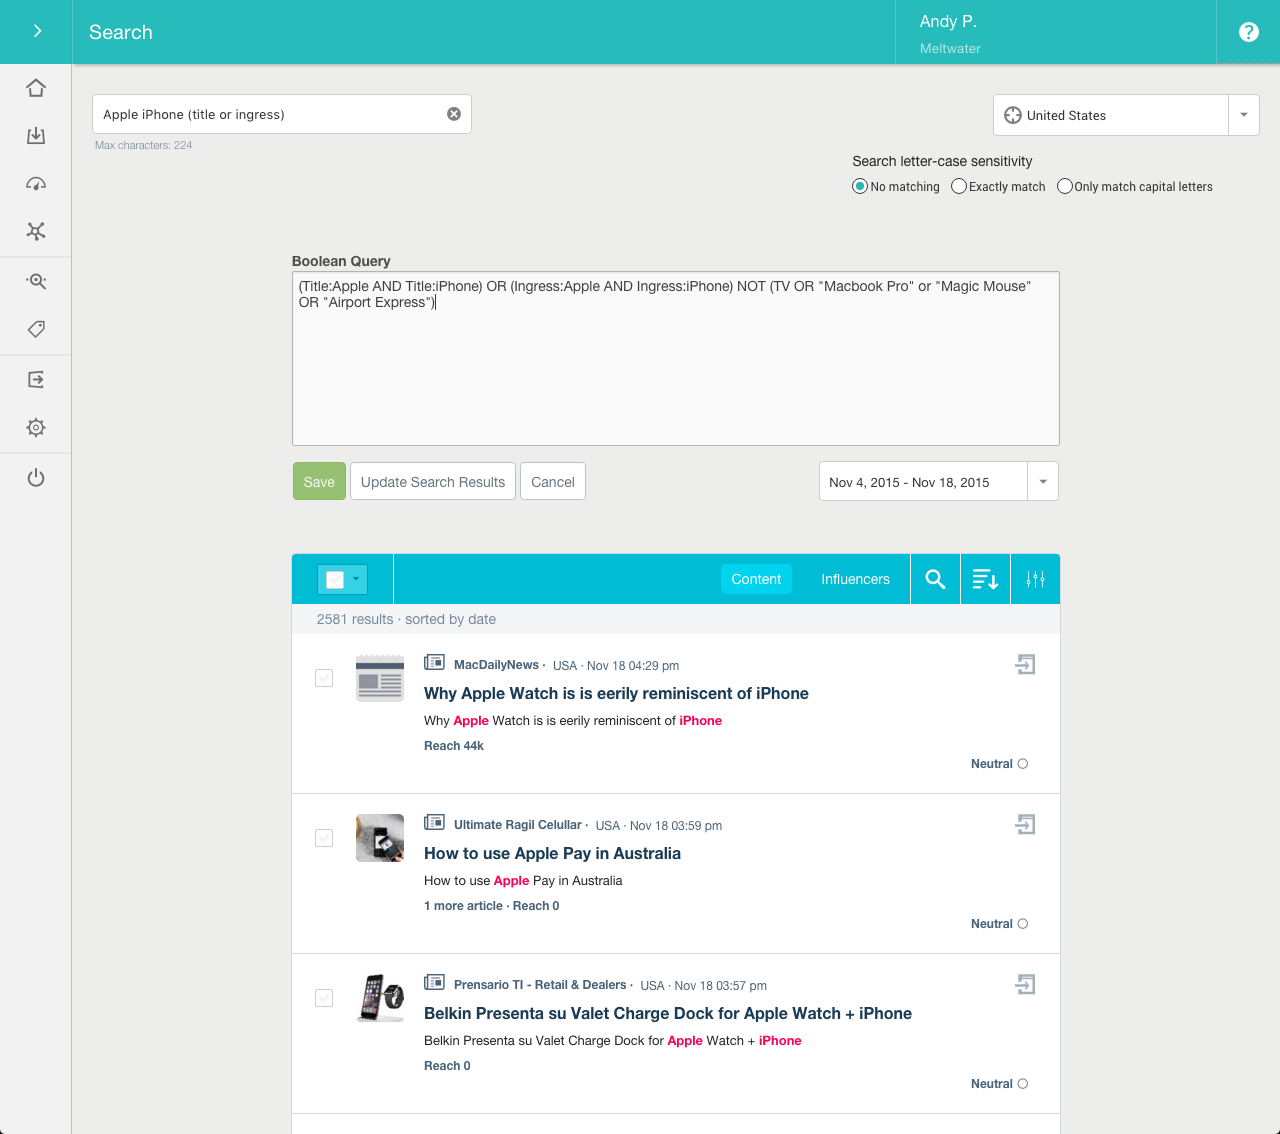This screenshot has width=1280, height=1134.
Task: Open the Nov 4 - Nov 18 date range dropdown
Action: point(938,481)
